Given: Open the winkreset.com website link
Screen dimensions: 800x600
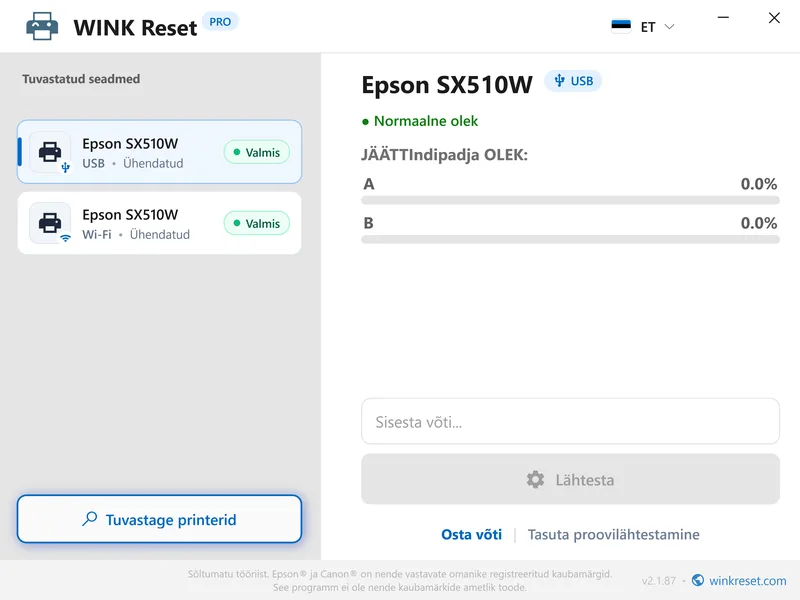Looking at the screenshot, I should coord(747,581).
